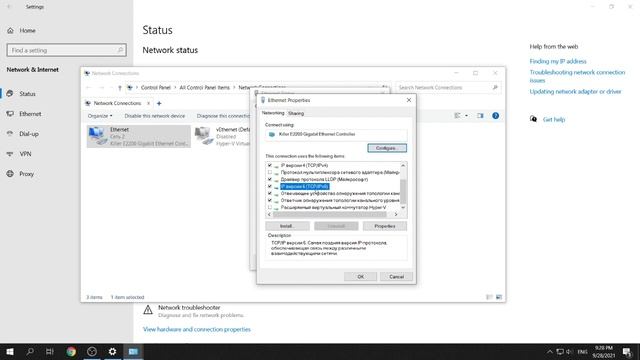Click Diagnose this connection in toolbar

tap(223, 116)
